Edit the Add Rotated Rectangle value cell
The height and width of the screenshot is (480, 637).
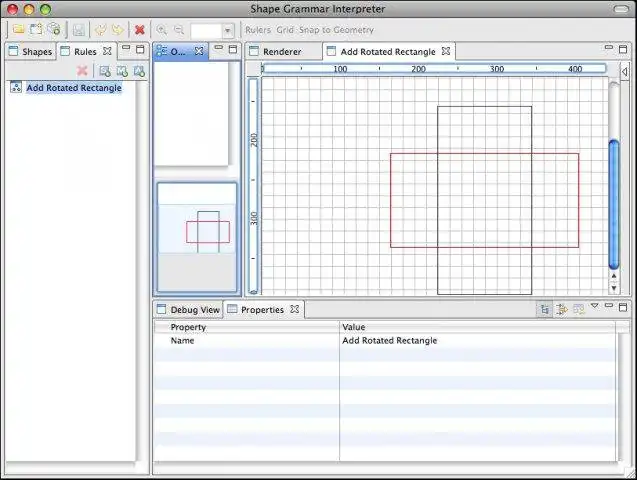coord(477,340)
